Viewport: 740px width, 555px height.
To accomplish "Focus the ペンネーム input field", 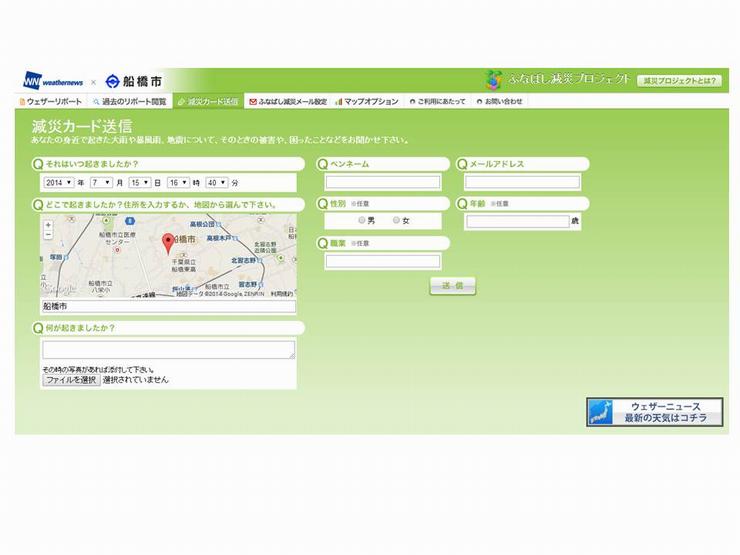I will pyautogui.click(x=382, y=183).
